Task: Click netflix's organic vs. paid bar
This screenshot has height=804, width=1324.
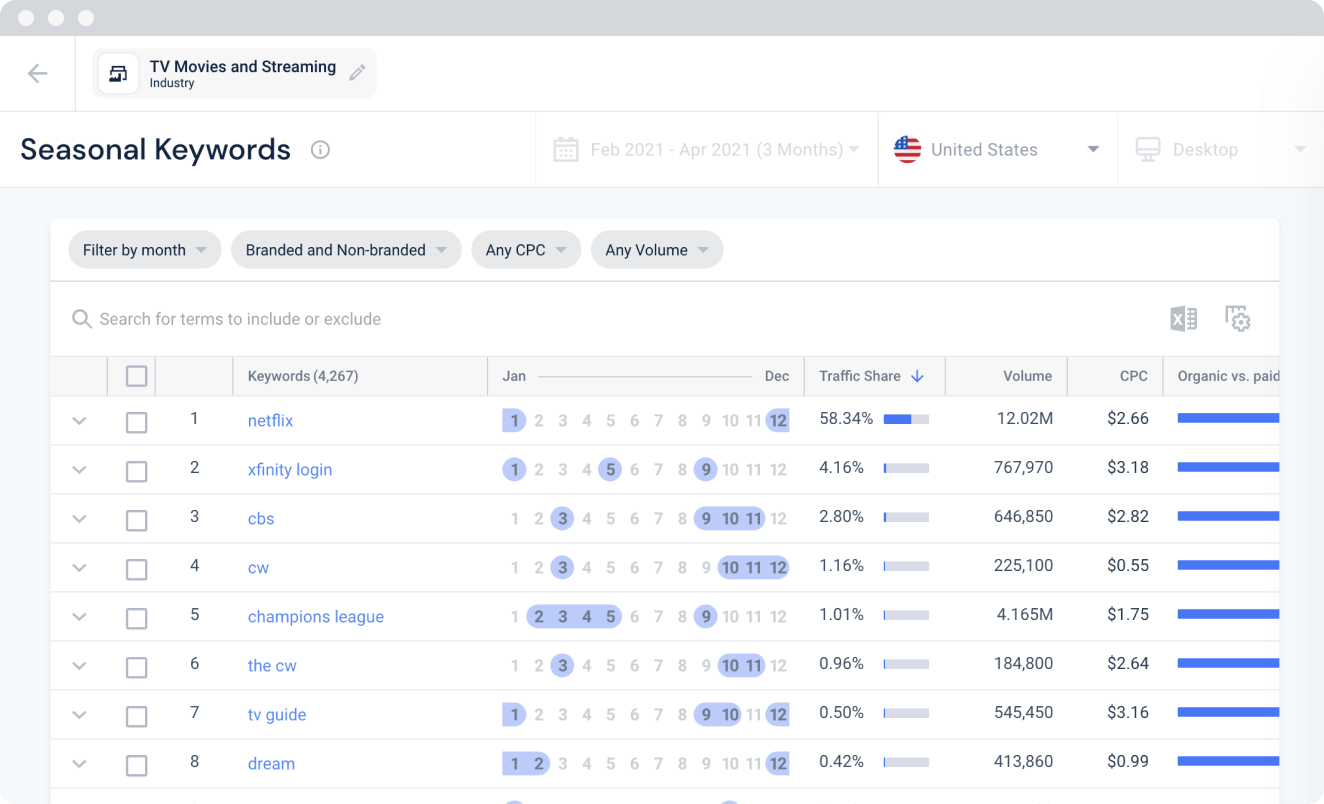Action: [x=1228, y=418]
